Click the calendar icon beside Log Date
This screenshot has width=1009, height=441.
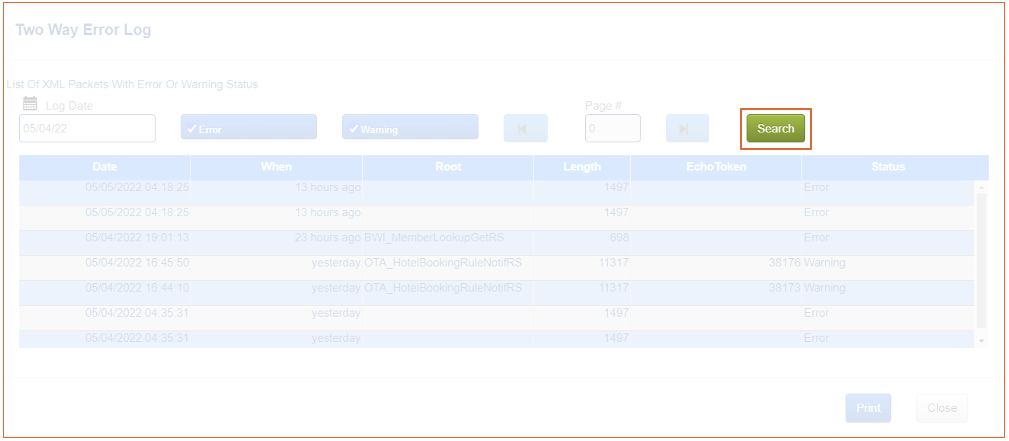pos(30,105)
